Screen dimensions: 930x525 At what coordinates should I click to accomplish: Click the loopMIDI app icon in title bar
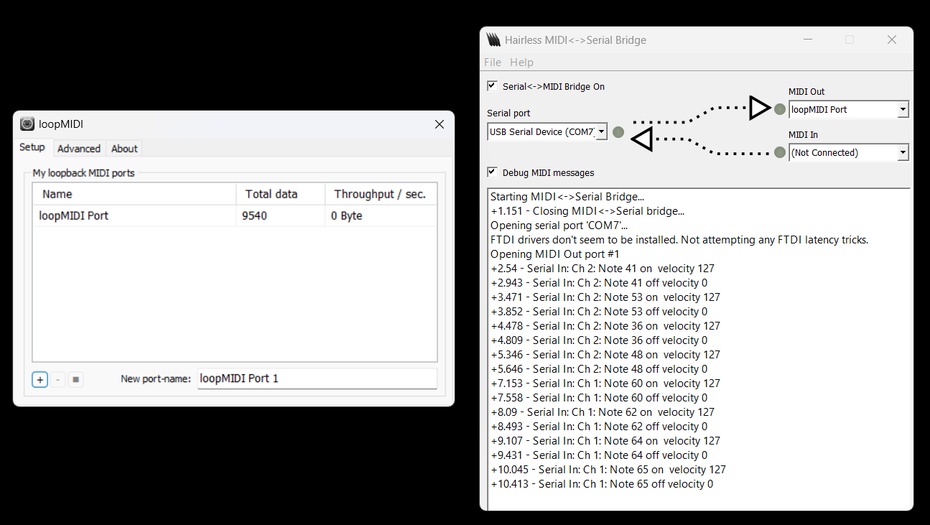27,124
